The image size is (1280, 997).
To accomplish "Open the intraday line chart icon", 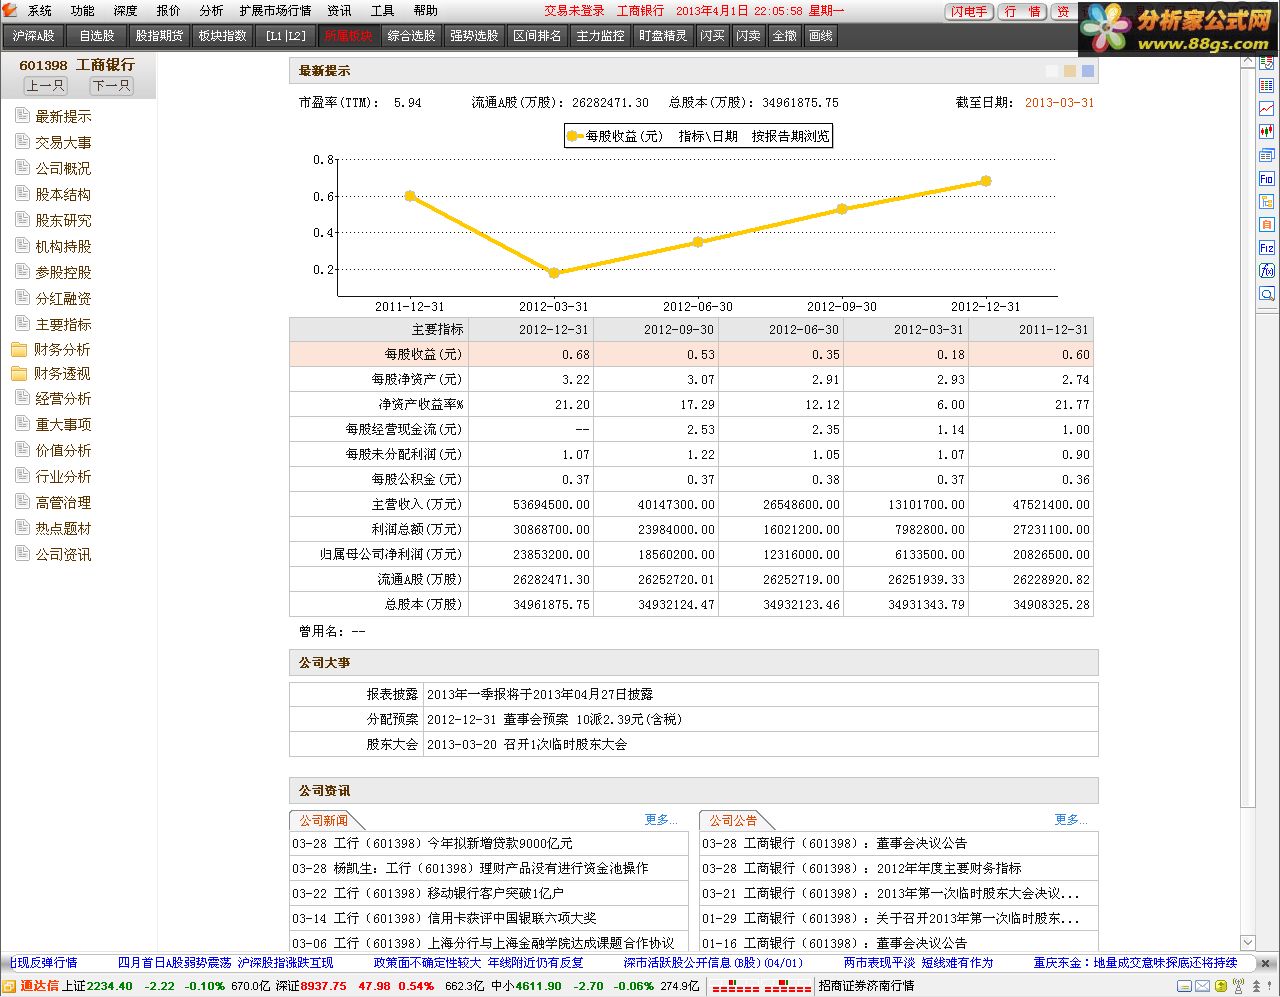I will [1266, 109].
